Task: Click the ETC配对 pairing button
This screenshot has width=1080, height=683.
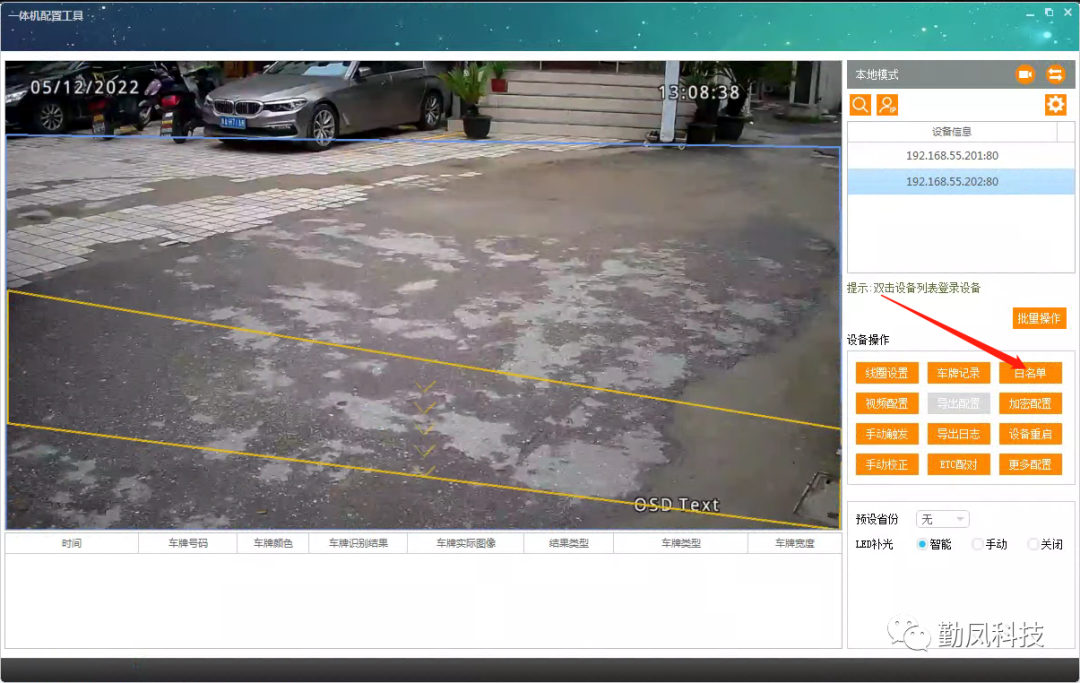Action: (x=958, y=464)
